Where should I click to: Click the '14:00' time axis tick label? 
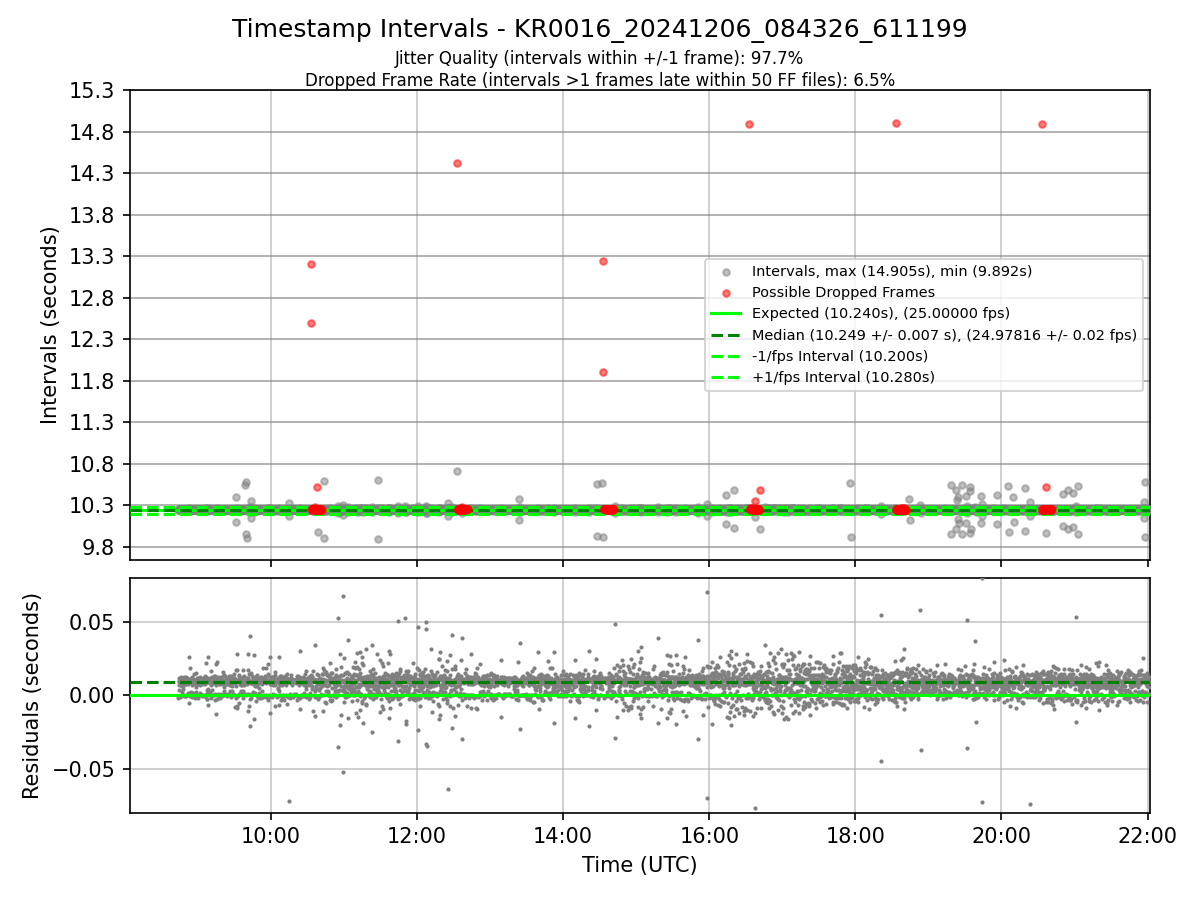click(563, 836)
